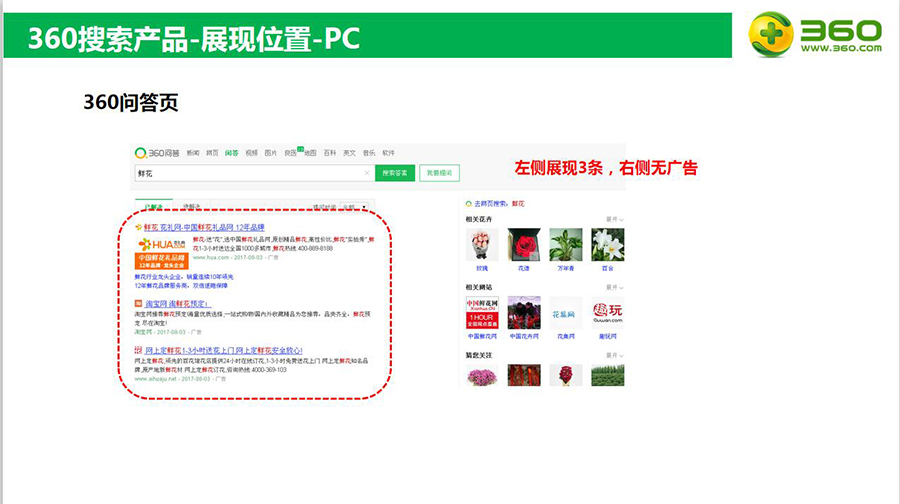
Task: Click the 360问答 logo in the search page
Action: (x=157, y=153)
